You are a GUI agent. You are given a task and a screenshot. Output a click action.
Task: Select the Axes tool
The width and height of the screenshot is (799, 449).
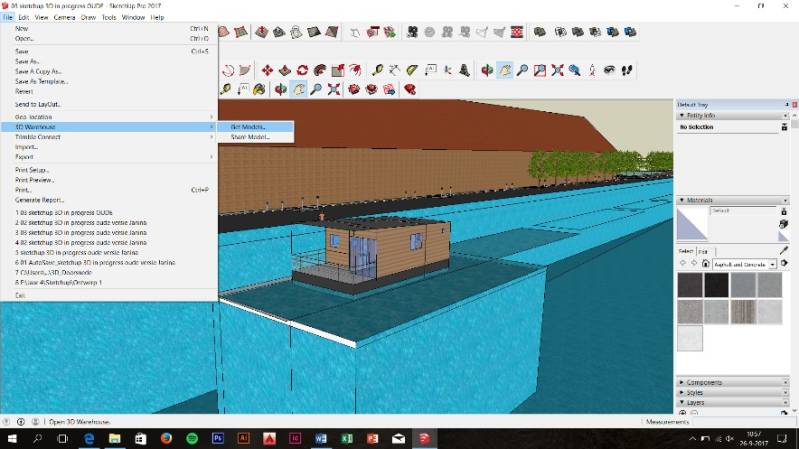[447, 70]
